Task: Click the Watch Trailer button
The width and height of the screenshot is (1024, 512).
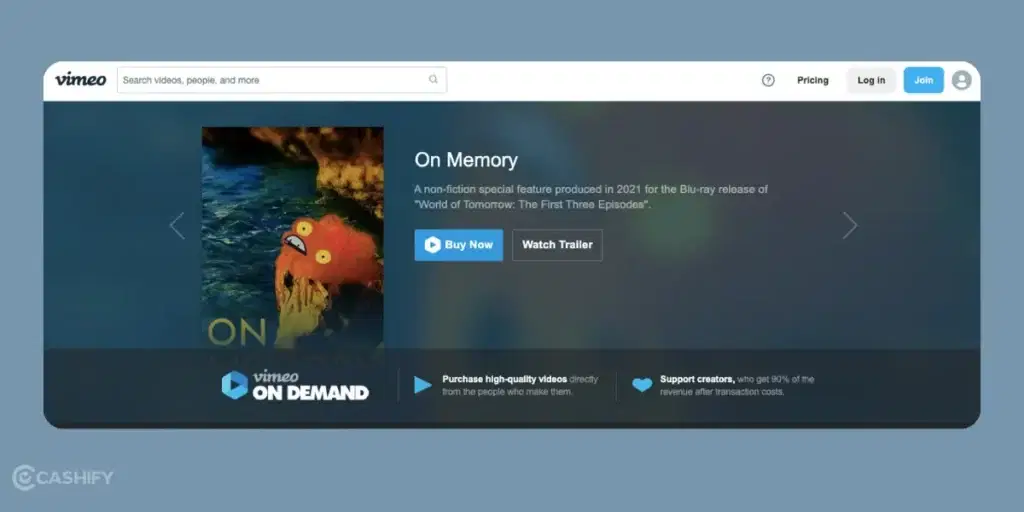Action: coord(557,245)
